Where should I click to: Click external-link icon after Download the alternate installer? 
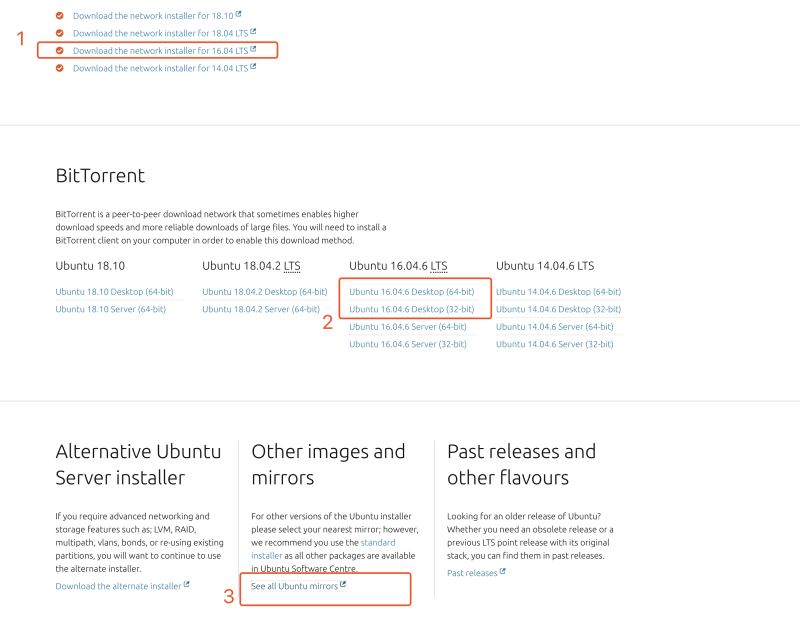pyautogui.click(x=187, y=585)
